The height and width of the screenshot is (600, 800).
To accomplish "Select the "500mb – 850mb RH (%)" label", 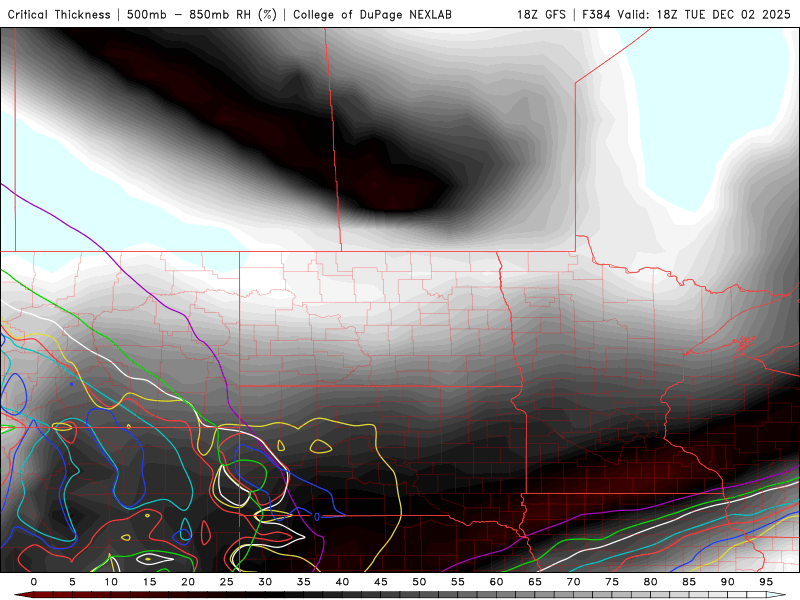I will (x=202, y=15).
